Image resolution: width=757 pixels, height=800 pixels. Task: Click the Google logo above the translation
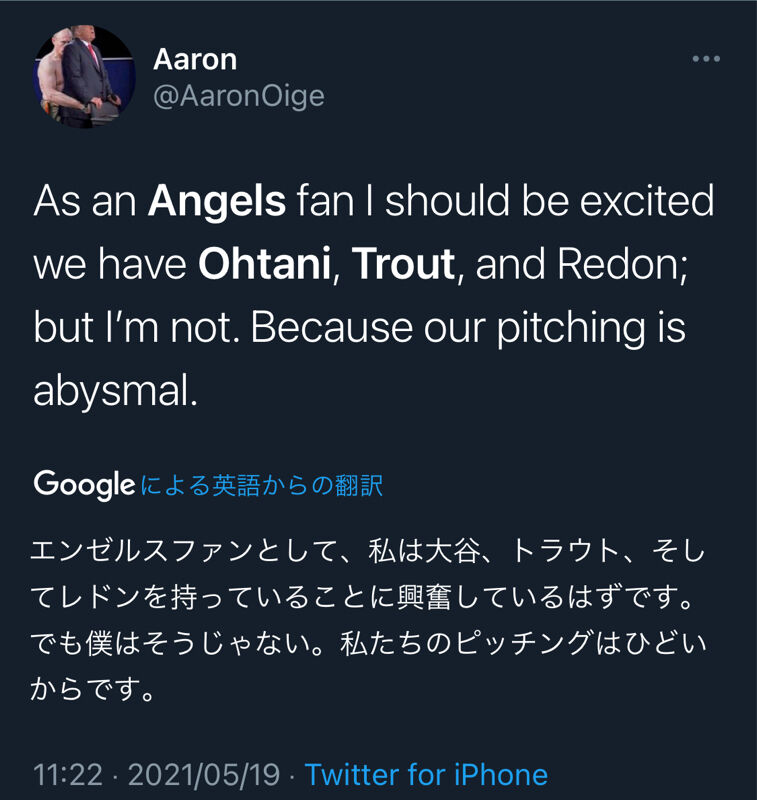pos(84,485)
